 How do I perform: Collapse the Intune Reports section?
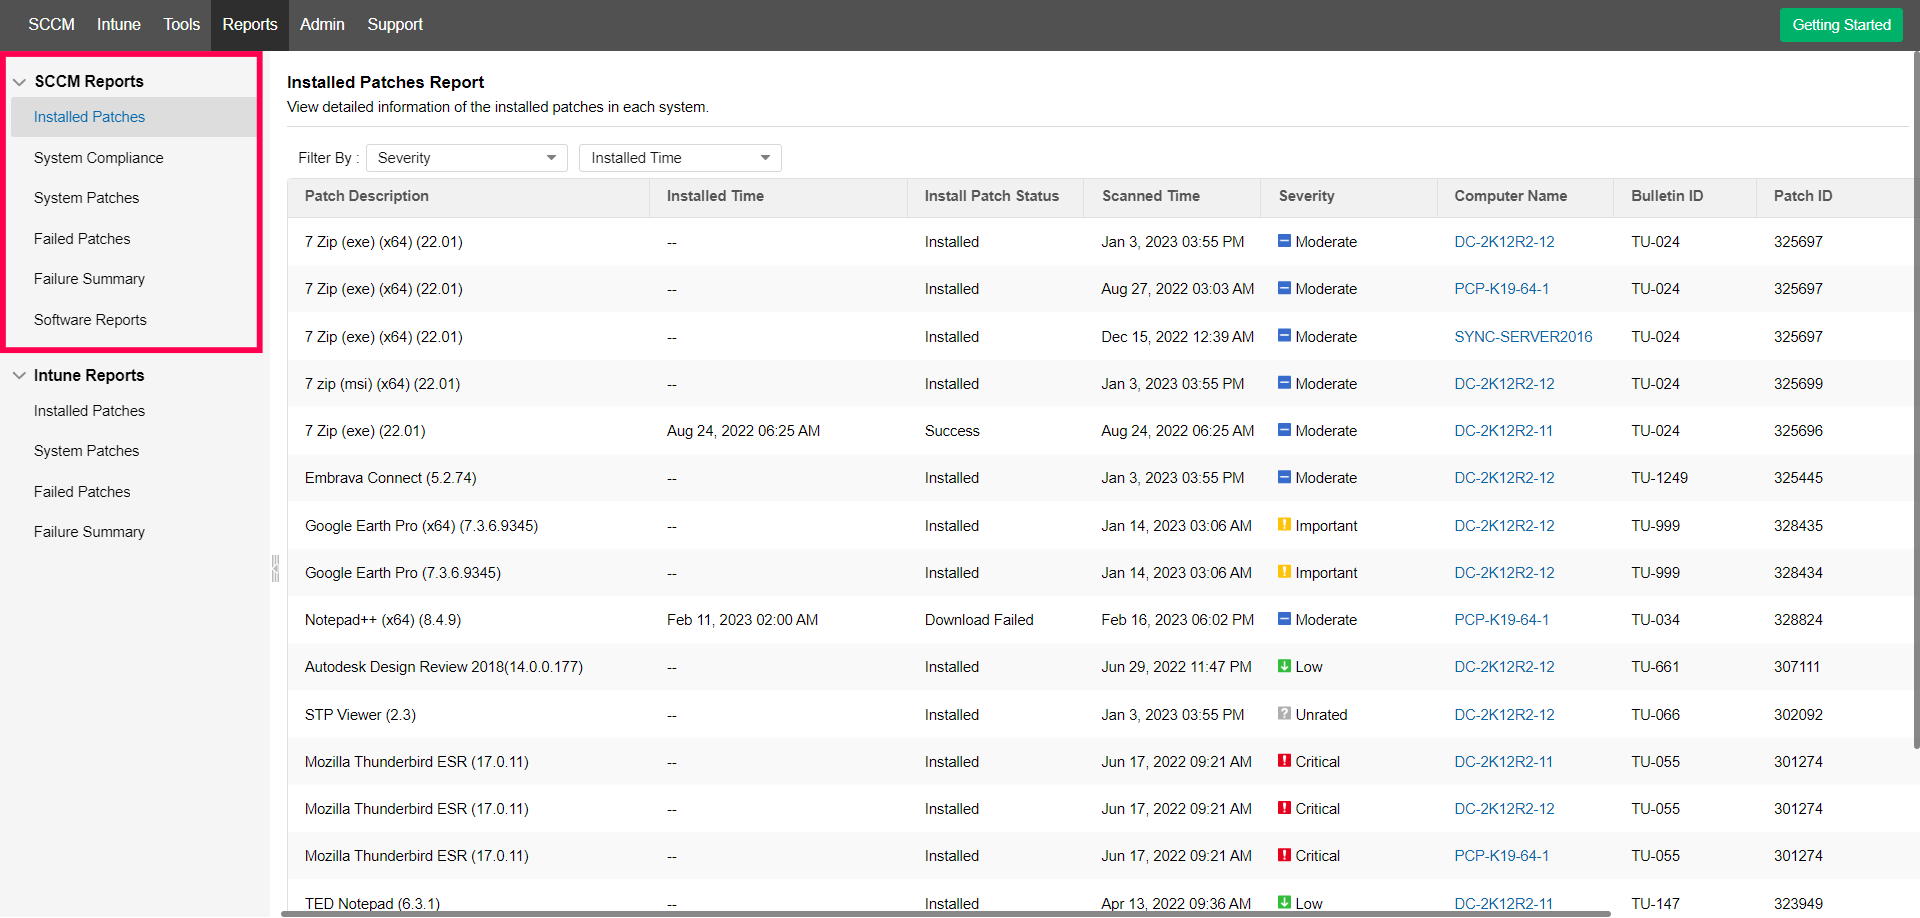pyautogui.click(x=20, y=376)
